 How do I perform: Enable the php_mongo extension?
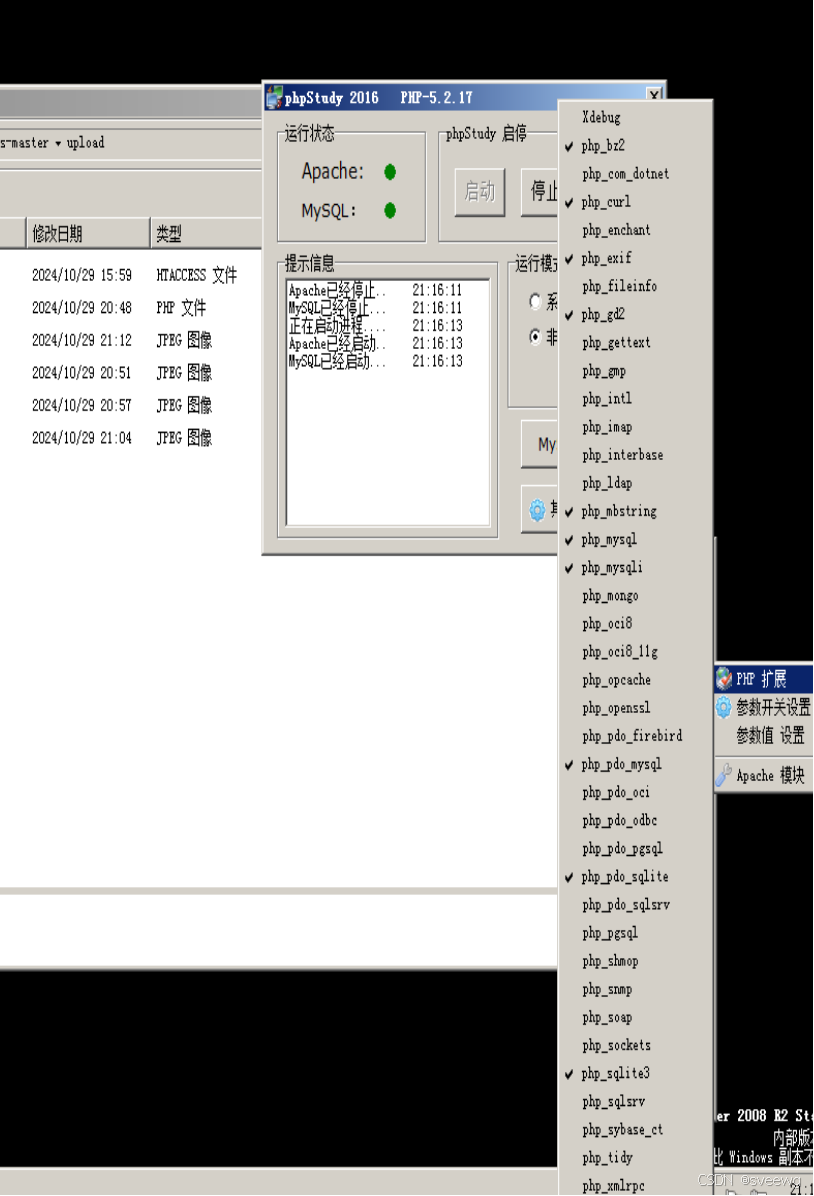636,596
